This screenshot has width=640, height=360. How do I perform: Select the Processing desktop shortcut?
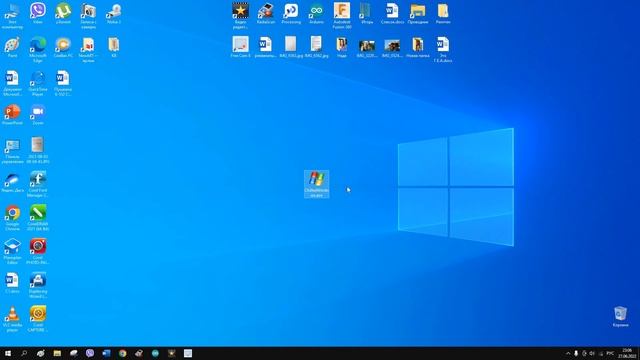click(291, 13)
